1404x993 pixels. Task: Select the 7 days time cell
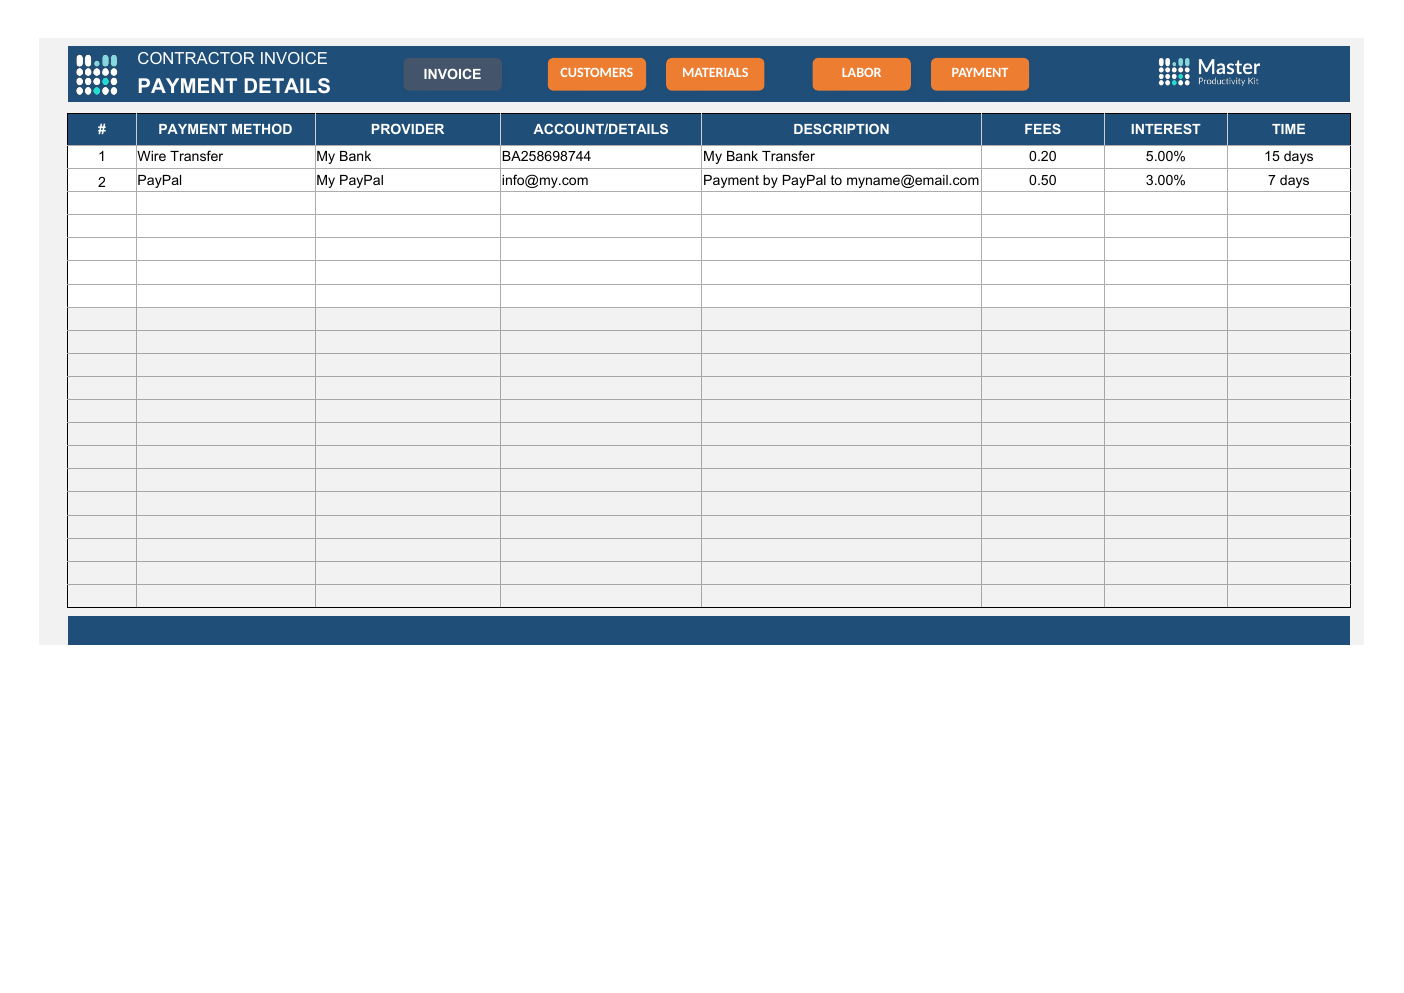pyautogui.click(x=1288, y=180)
